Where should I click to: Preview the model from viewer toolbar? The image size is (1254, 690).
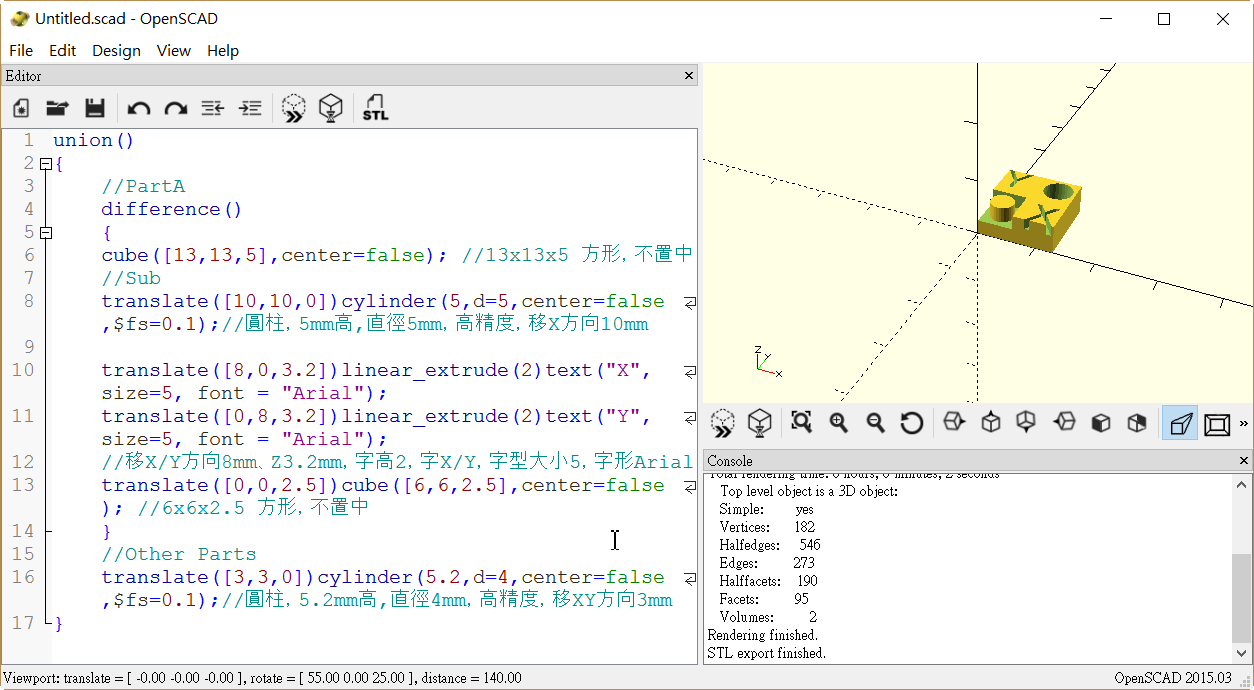[723, 423]
